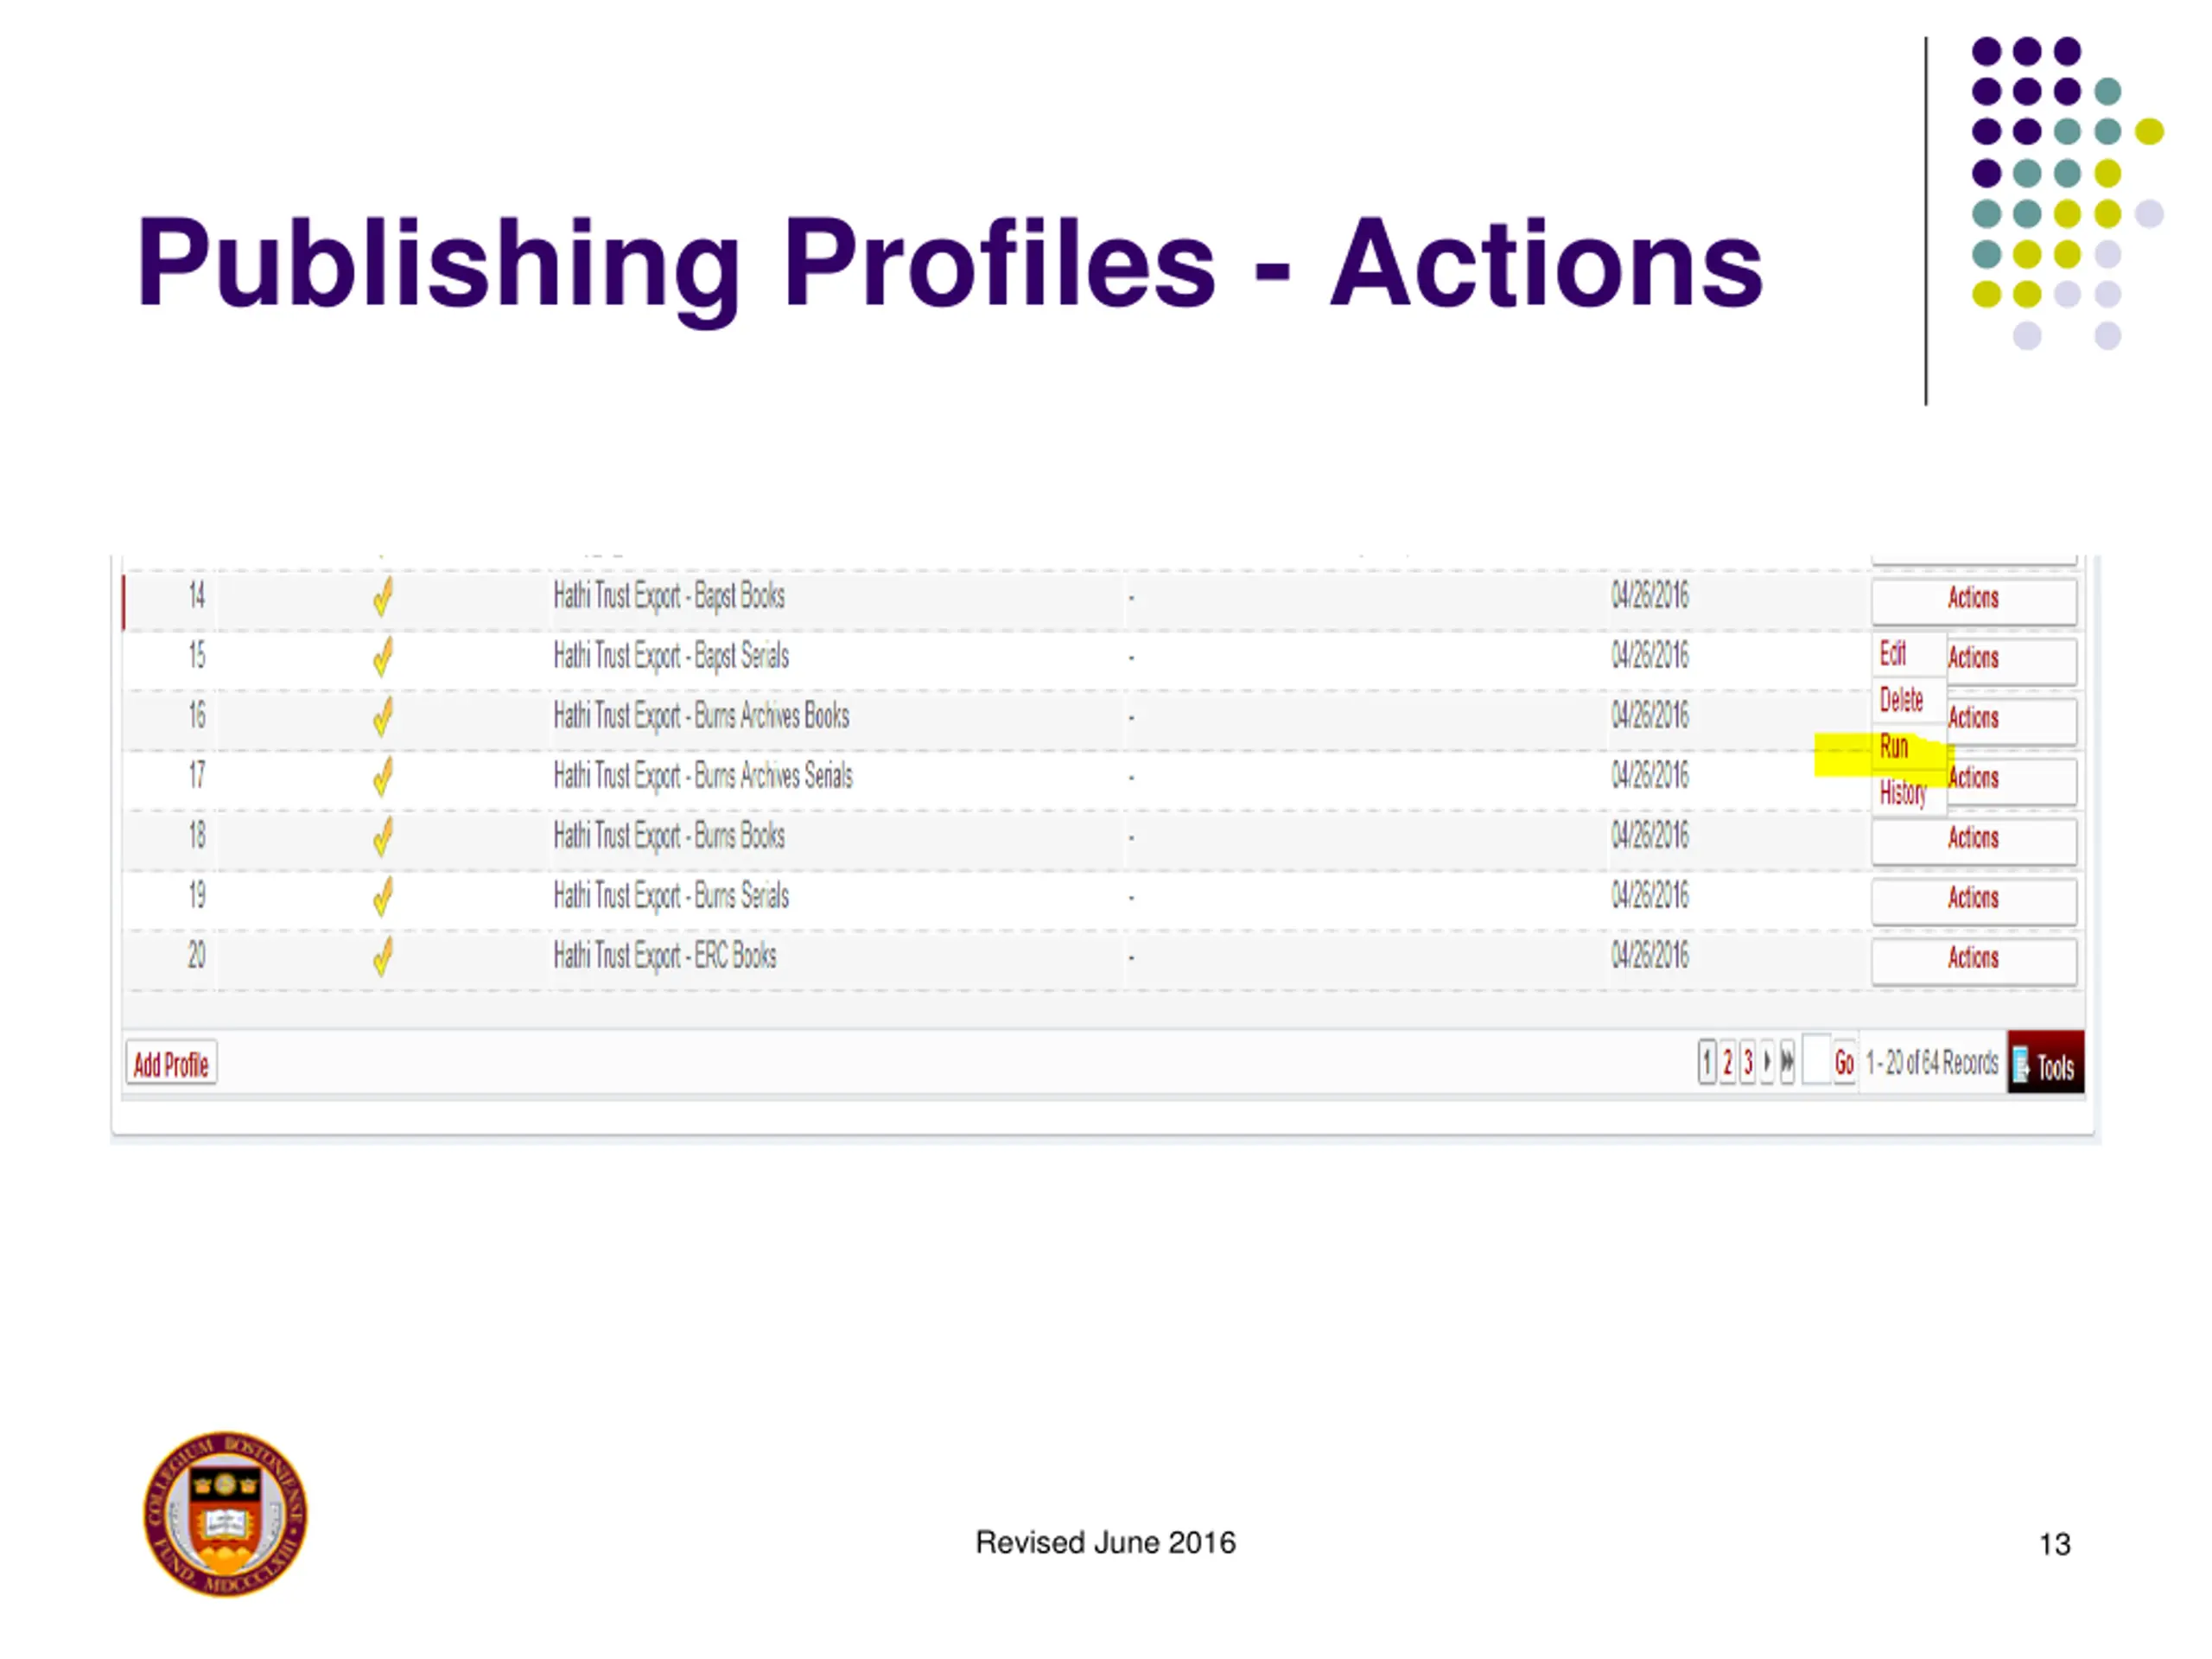This screenshot has height=1659, width=2212.
Task: Select 'Hathi Trust Export - Burns Archives Books' name
Action: click(x=701, y=717)
